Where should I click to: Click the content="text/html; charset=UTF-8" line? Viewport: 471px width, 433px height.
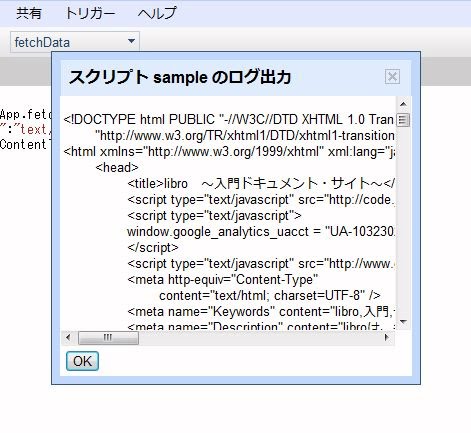tap(270, 295)
